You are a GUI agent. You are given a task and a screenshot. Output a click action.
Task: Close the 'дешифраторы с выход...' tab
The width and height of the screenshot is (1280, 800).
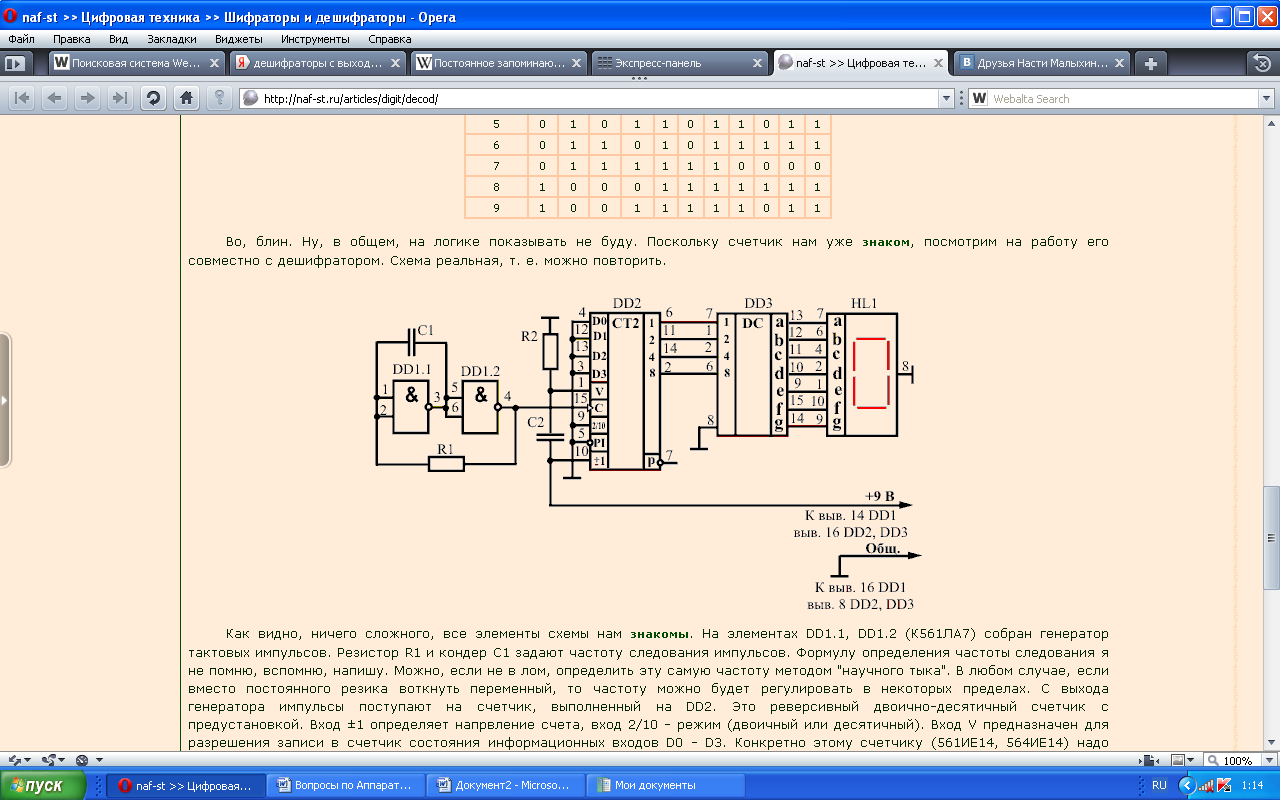397,63
